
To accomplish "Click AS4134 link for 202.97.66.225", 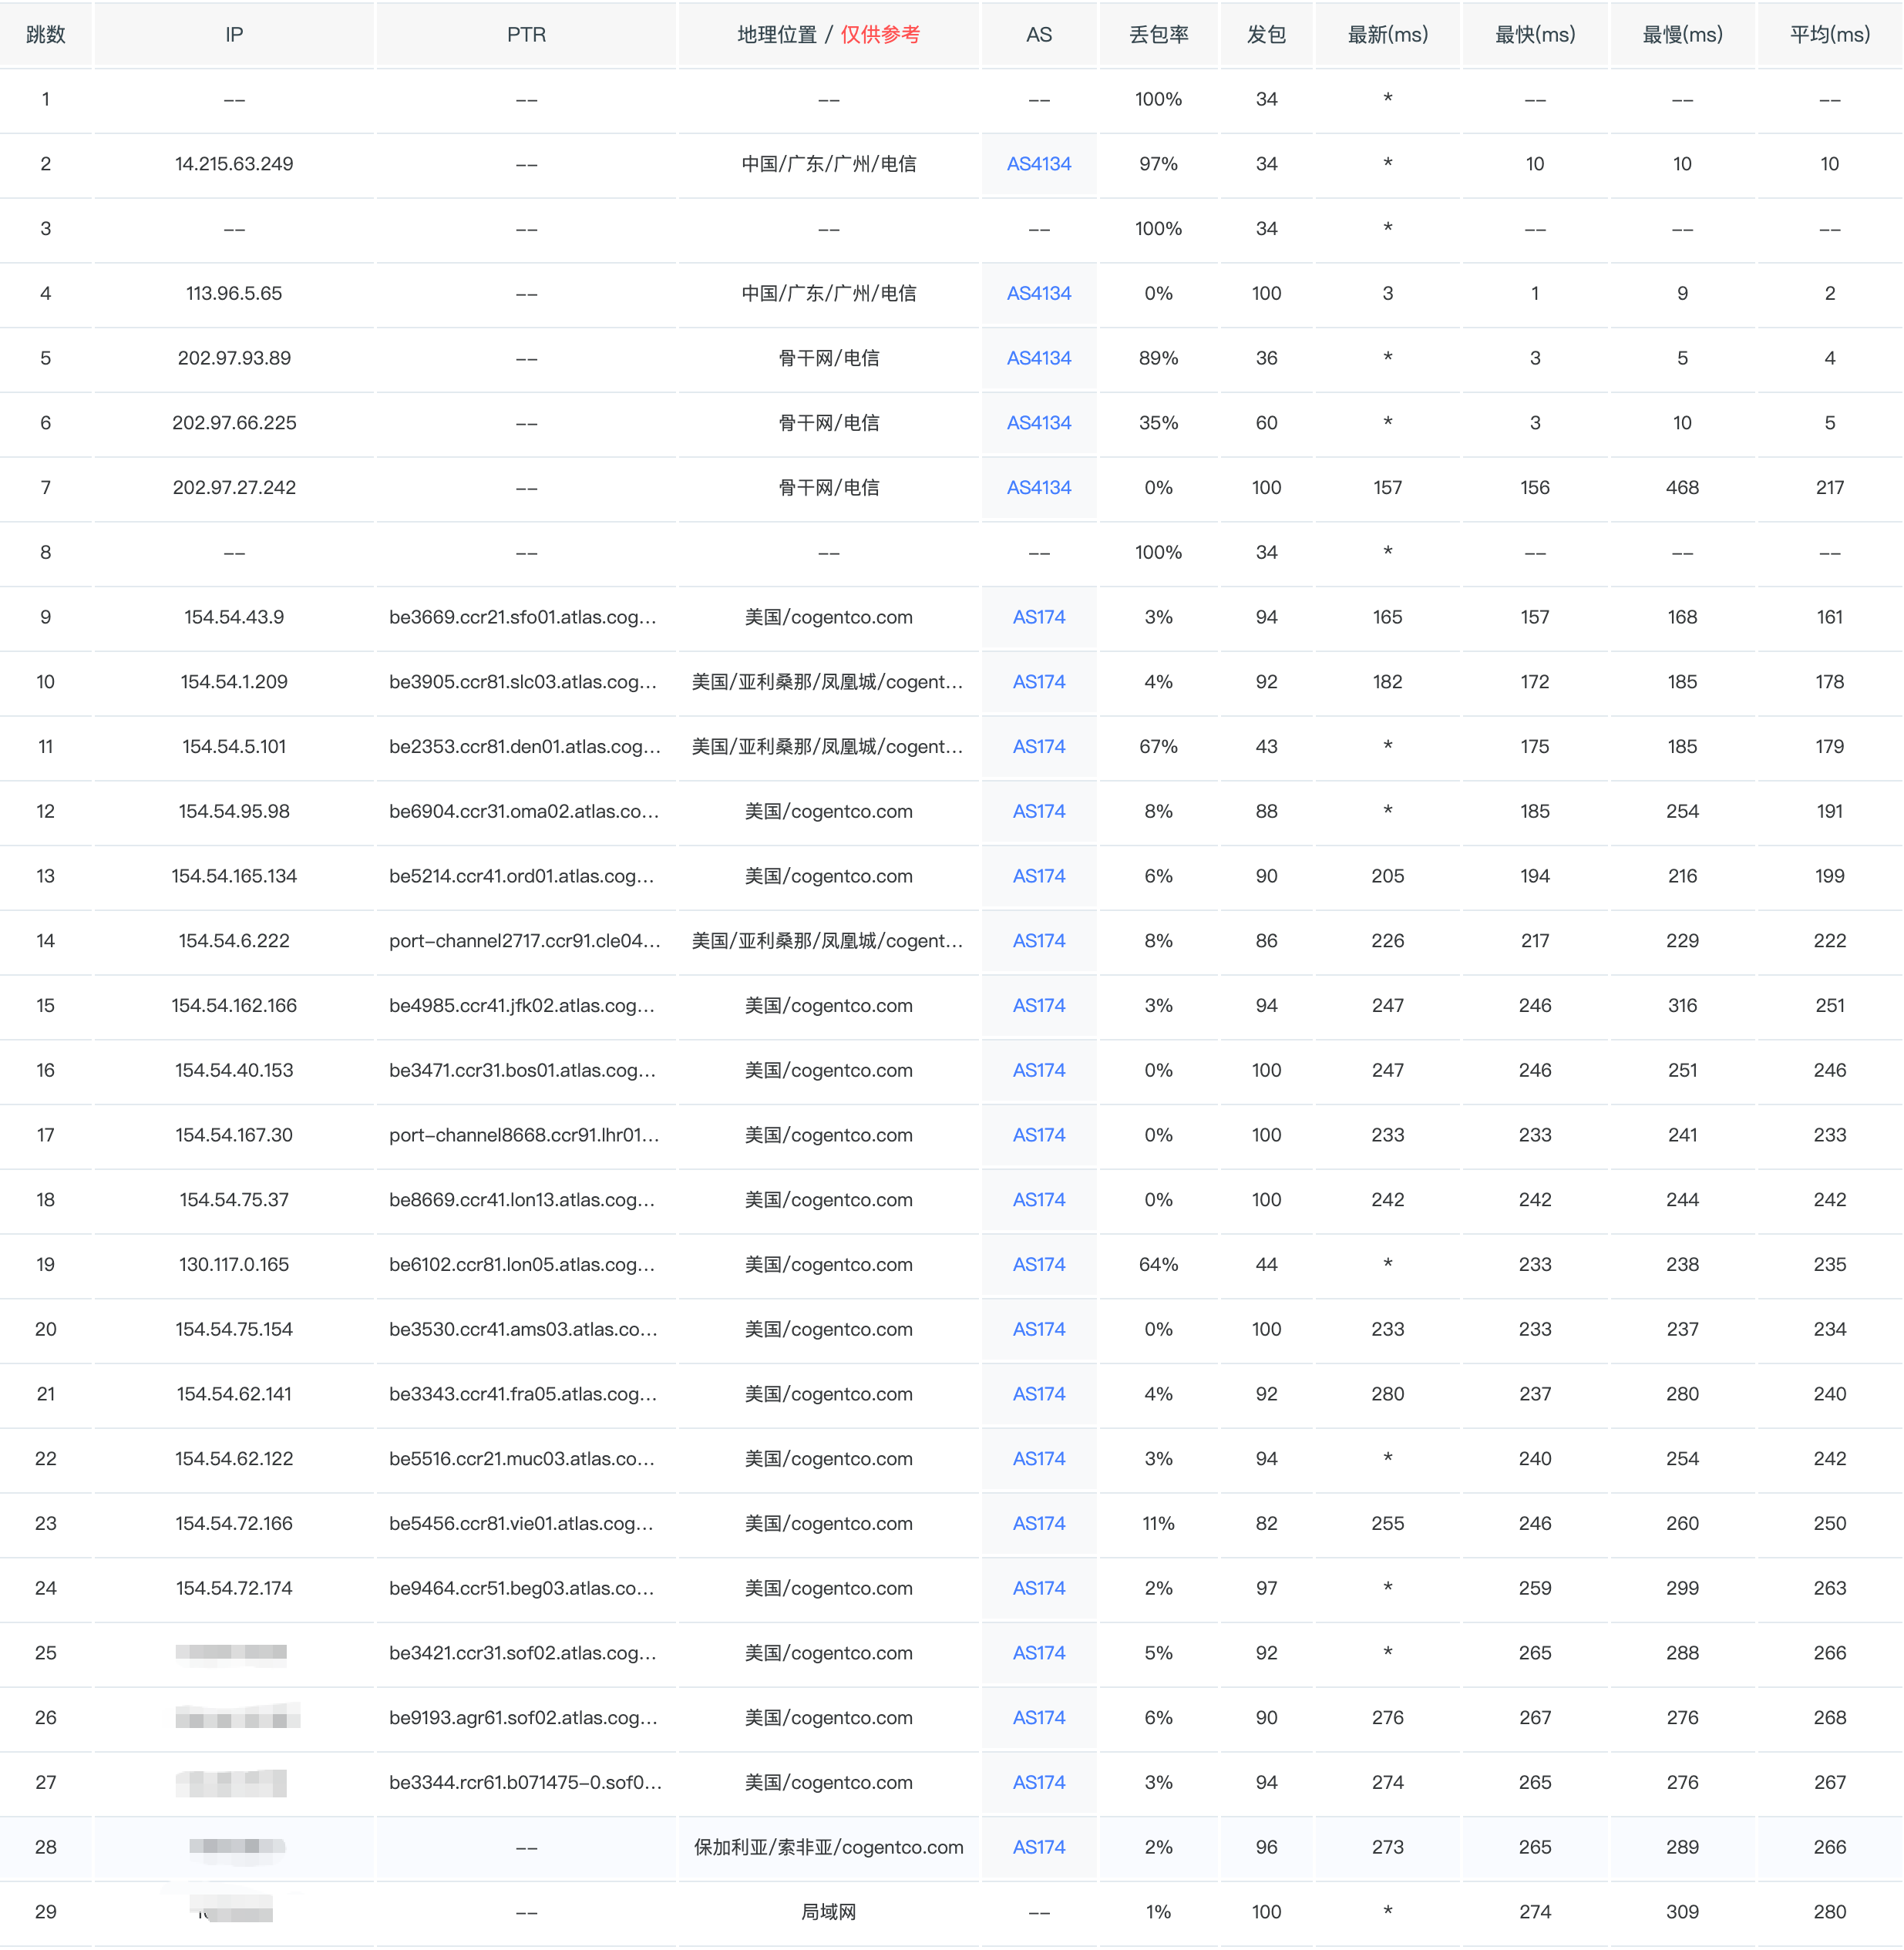I will [x=1038, y=423].
